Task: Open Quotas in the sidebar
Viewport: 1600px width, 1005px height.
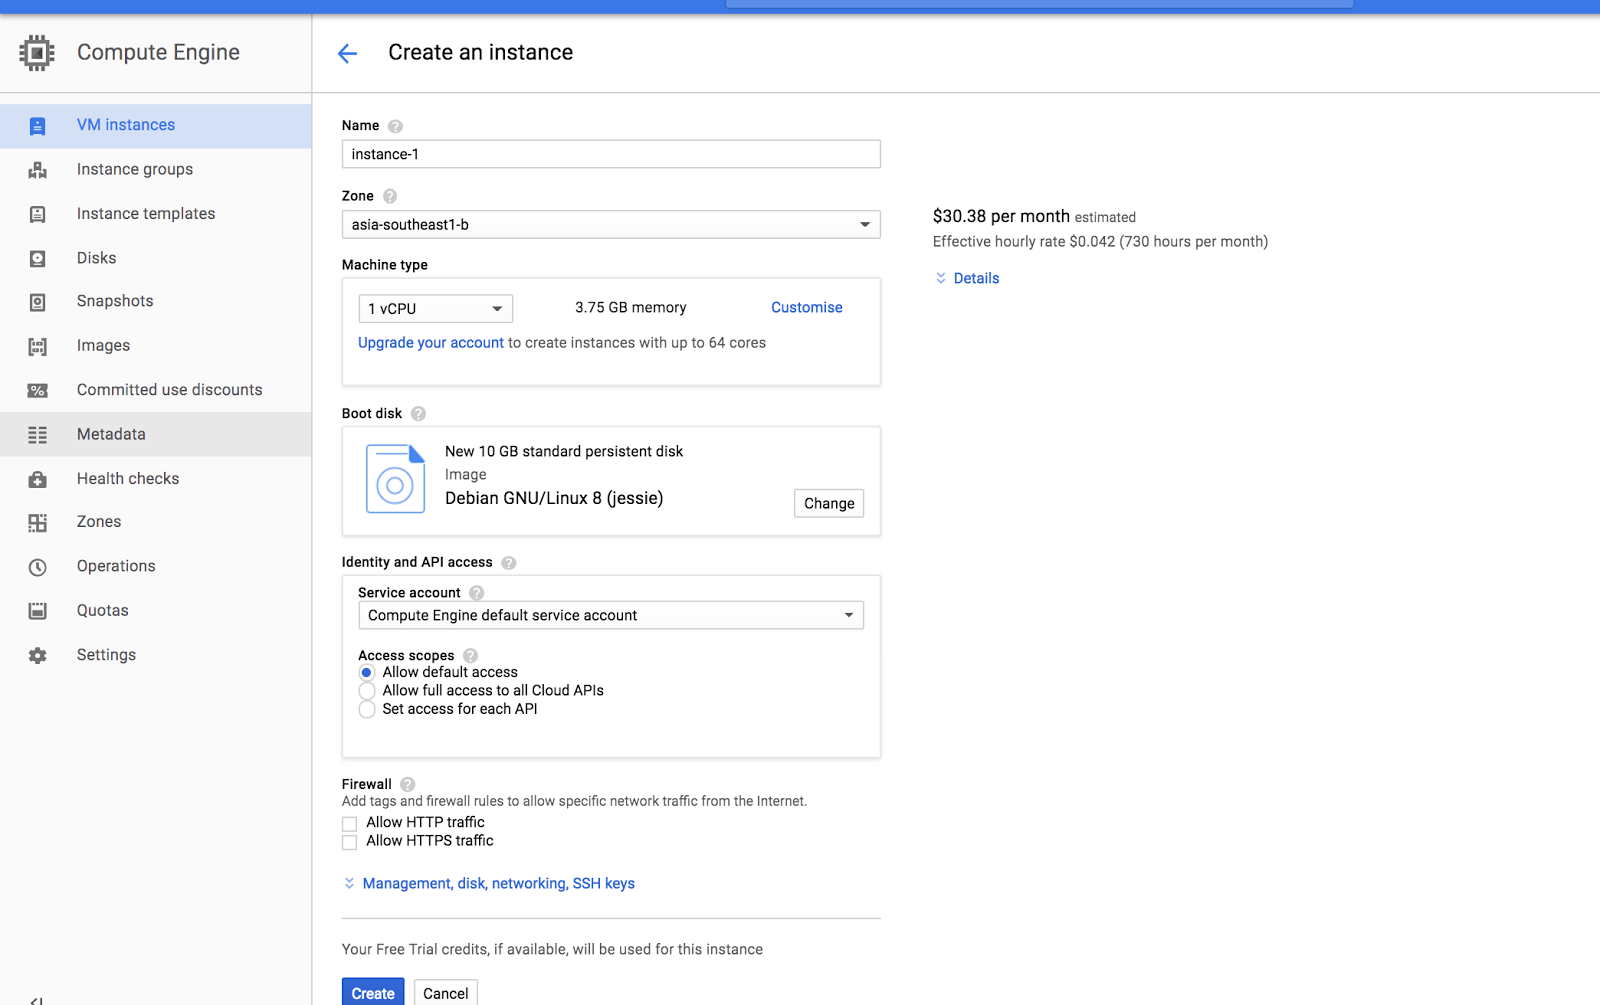Action: 156,611
